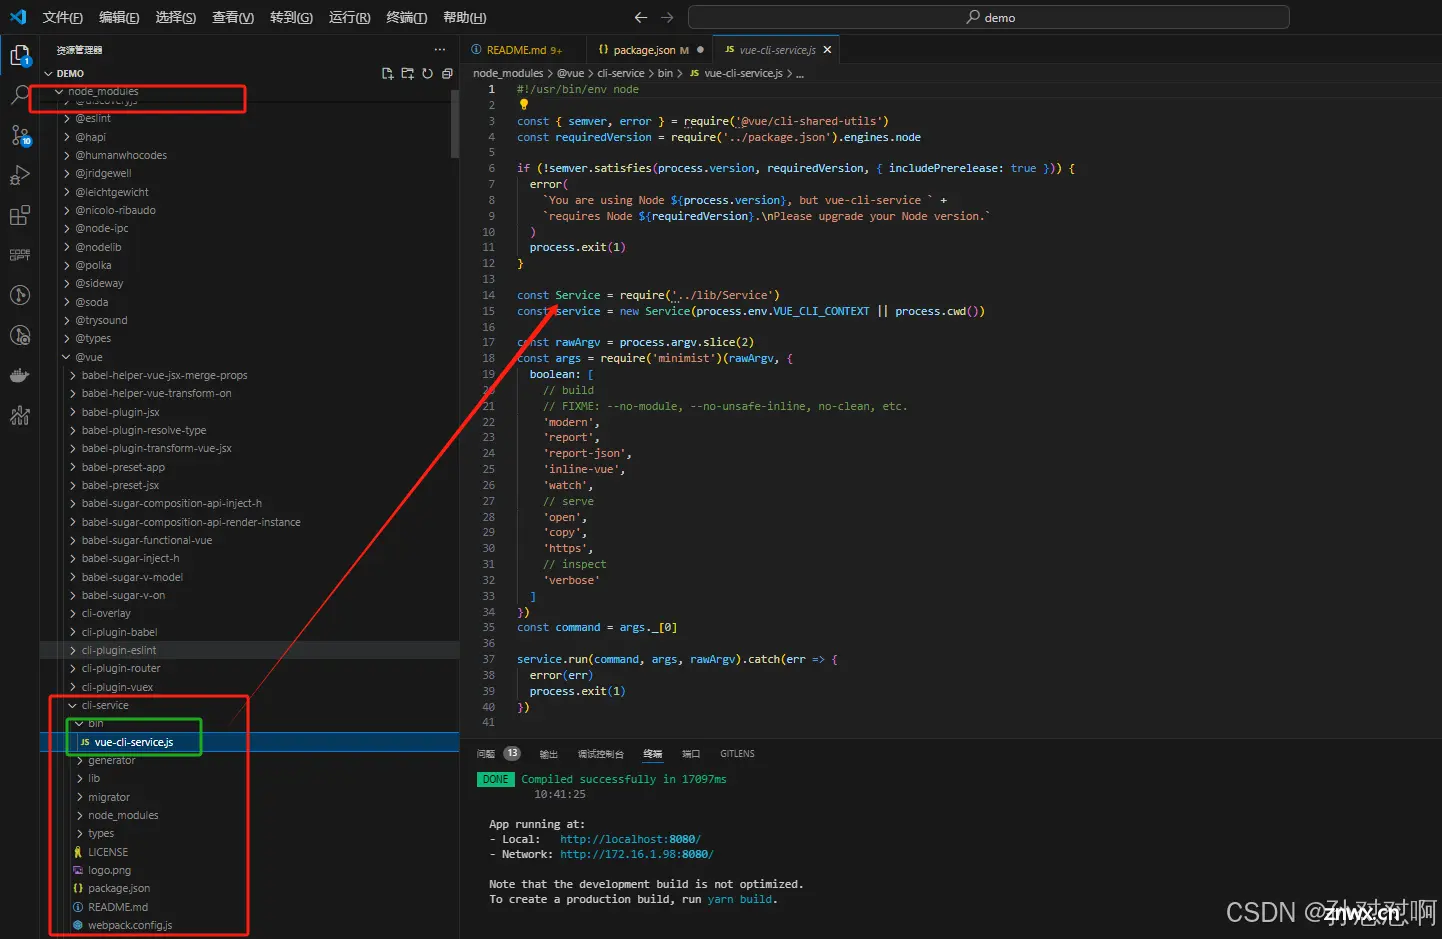Image resolution: width=1442 pixels, height=939 pixels.
Task: Refresh the Explorer file tree
Action: 427,73
